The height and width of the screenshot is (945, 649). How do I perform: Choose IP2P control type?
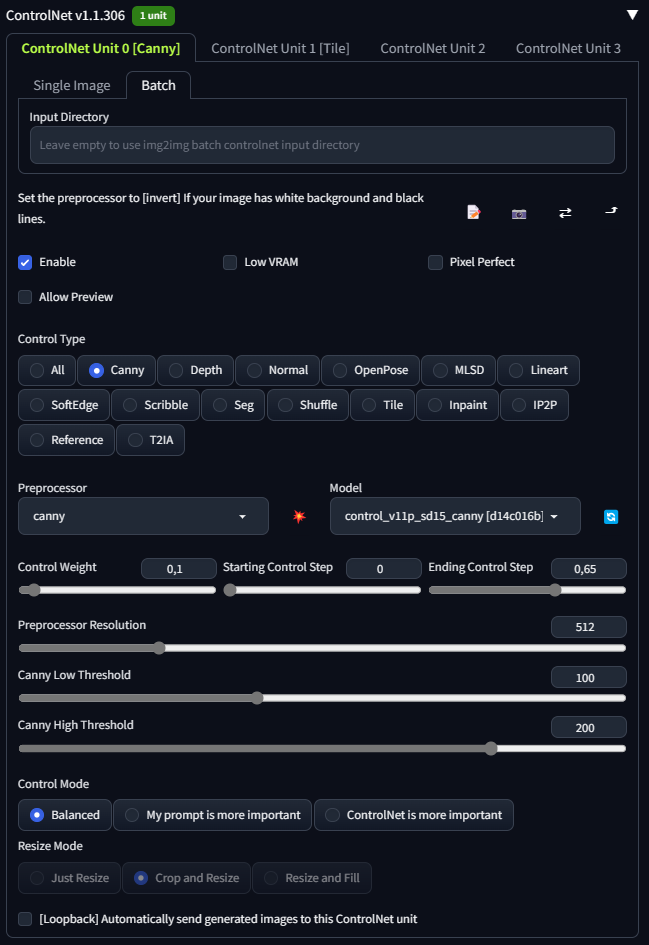pos(534,405)
